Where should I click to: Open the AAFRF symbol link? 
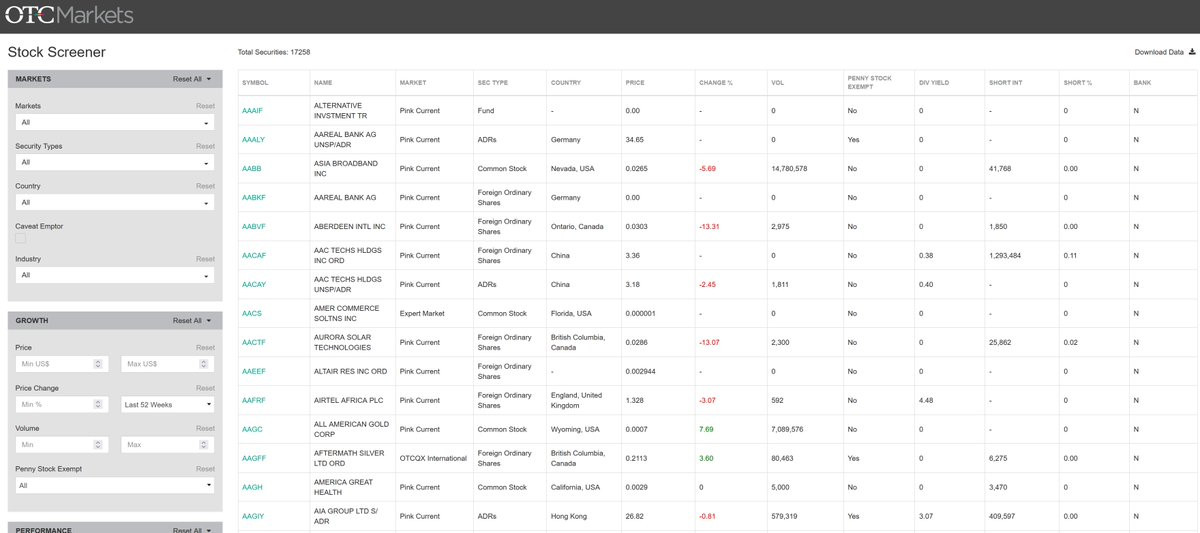coord(254,401)
